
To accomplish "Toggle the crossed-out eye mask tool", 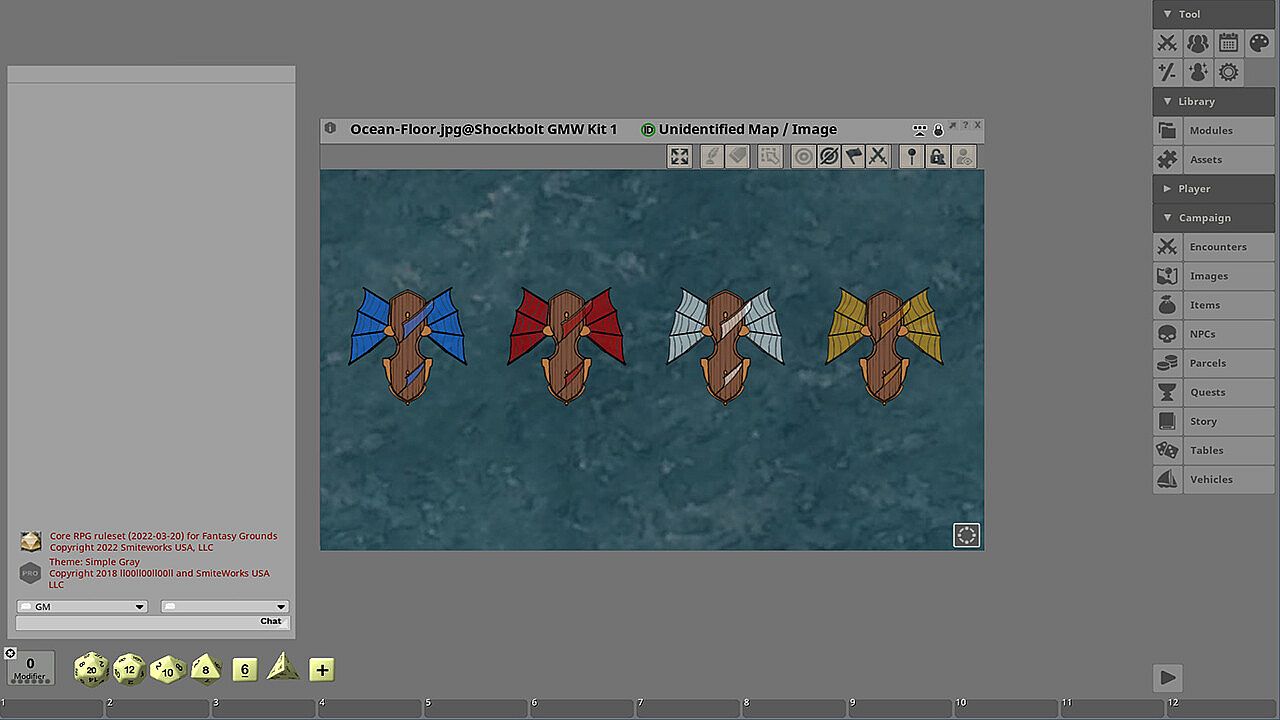I will [x=828, y=156].
